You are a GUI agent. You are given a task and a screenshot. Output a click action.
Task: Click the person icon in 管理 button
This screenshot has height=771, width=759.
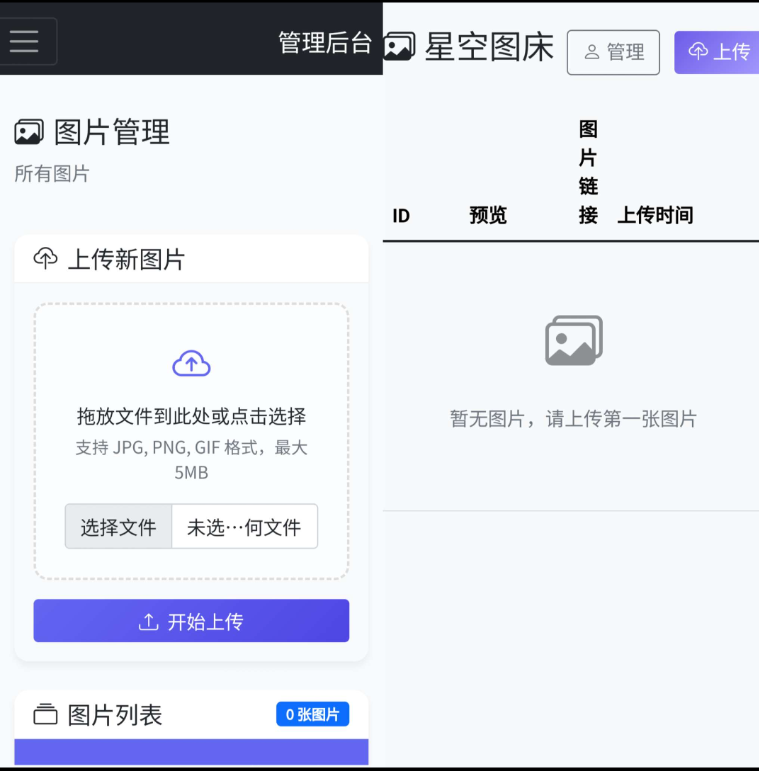592,52
